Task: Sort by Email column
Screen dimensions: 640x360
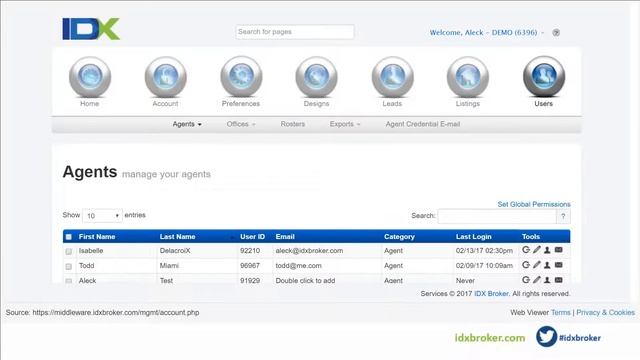Action: pos(285,237)
